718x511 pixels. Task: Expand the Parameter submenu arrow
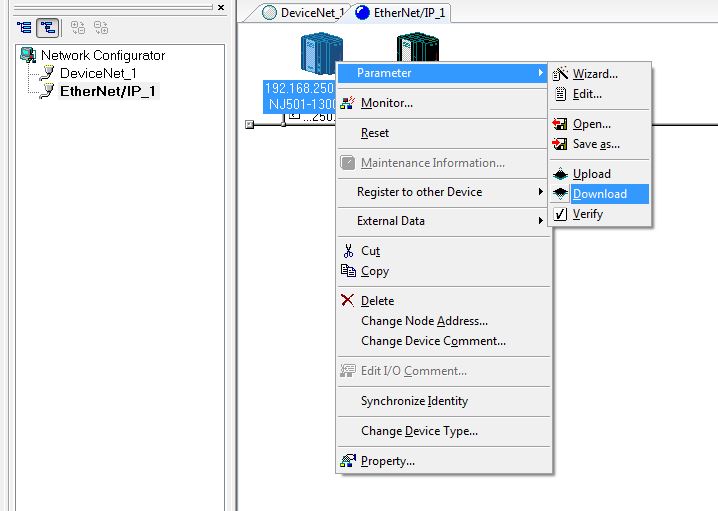541,73
